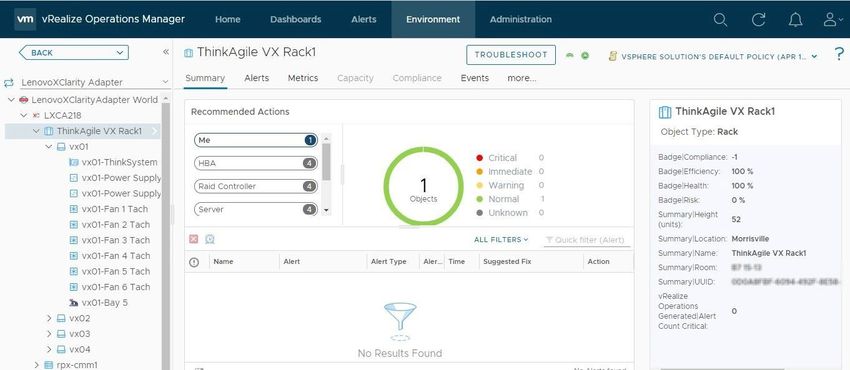Open the BACK dropdown button

pos(74,53)
